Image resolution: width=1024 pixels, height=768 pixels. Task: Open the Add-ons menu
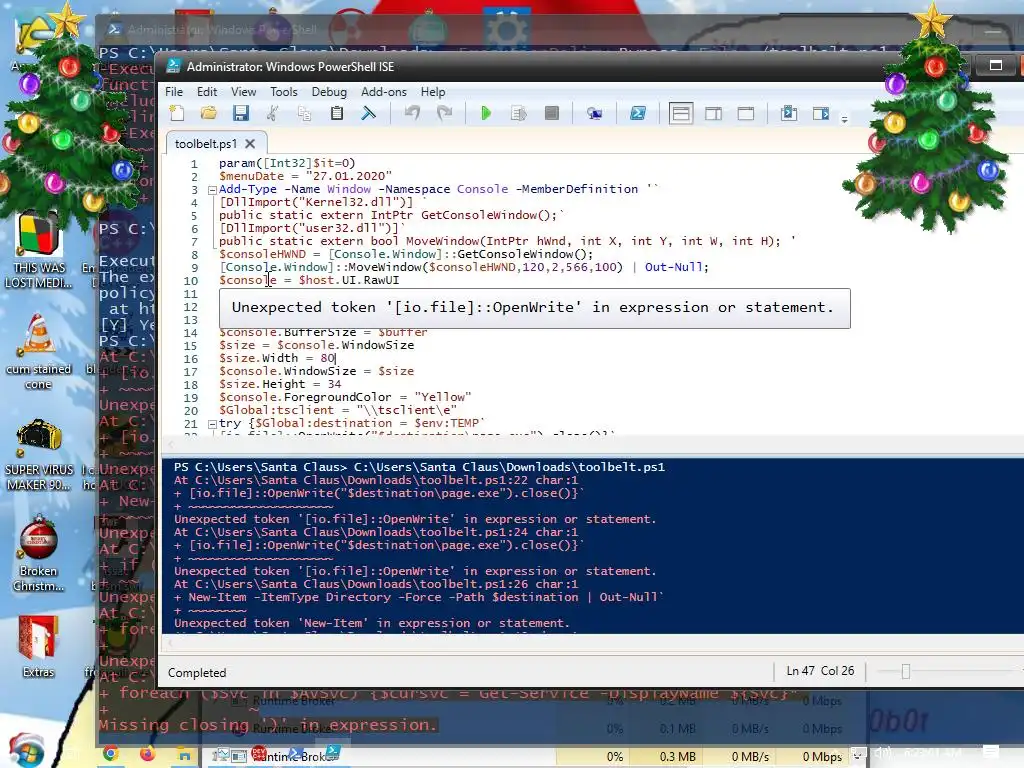click(384, 92)
